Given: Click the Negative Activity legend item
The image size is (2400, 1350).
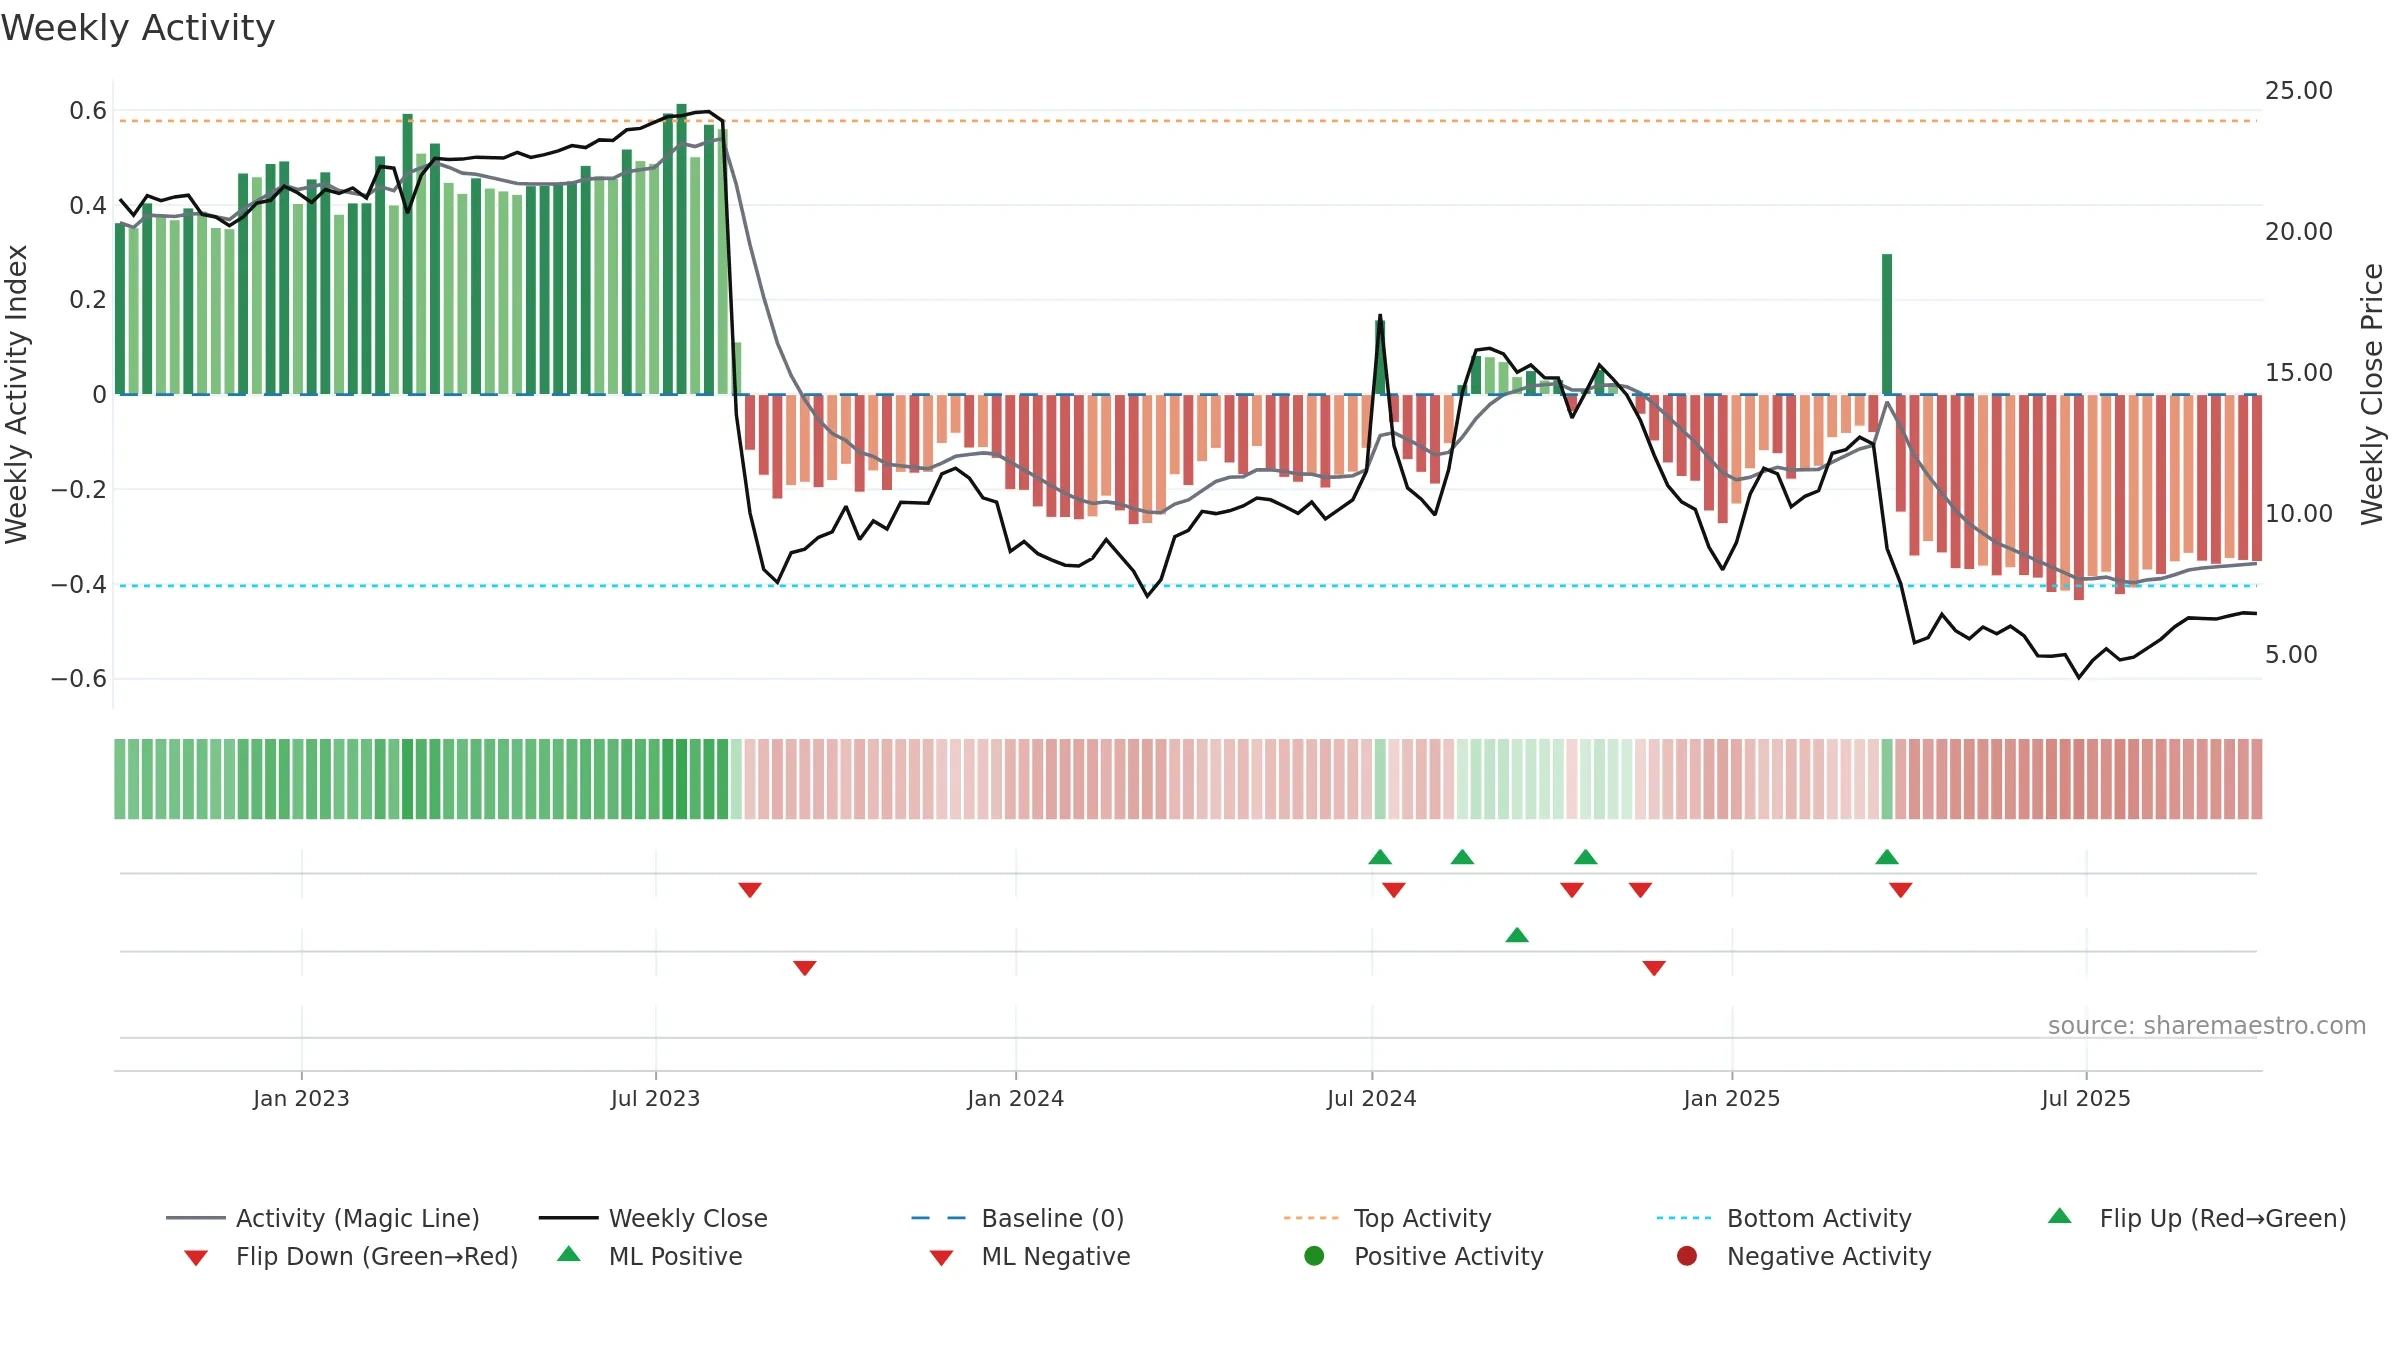Looking at the screenshot, I should tap(1804, 1256).
